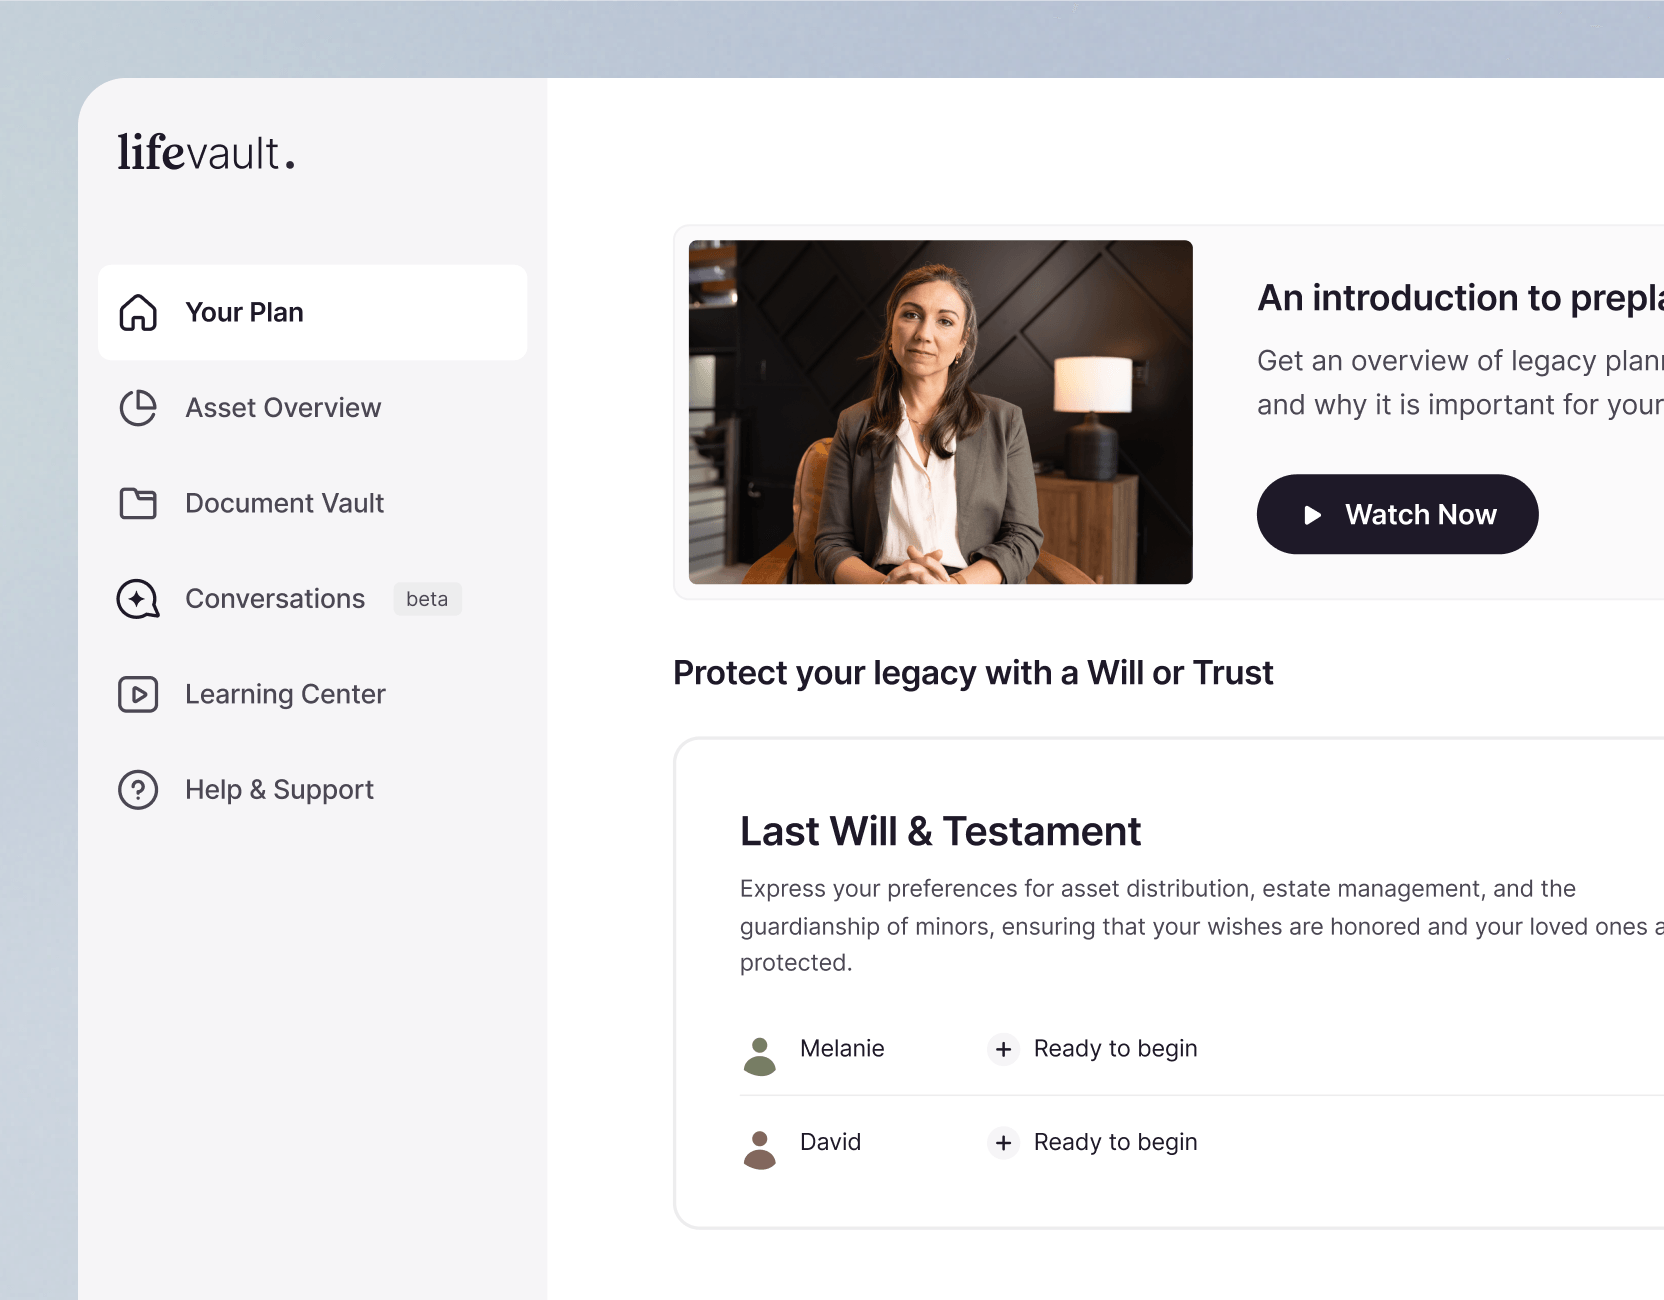Go to Asset Overview in sidebar
Image resolution: width=1664 pixels, height=1300 pixels.
(283, 408)
